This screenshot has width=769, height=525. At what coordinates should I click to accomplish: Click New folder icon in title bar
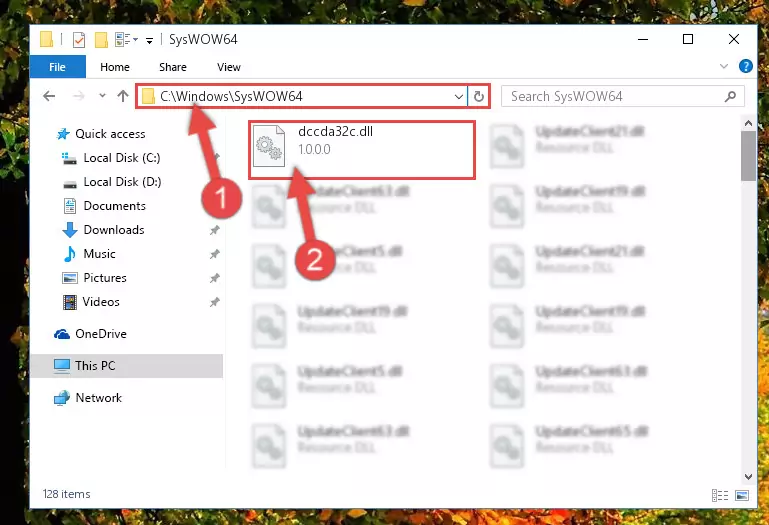[x=101, y=39]
